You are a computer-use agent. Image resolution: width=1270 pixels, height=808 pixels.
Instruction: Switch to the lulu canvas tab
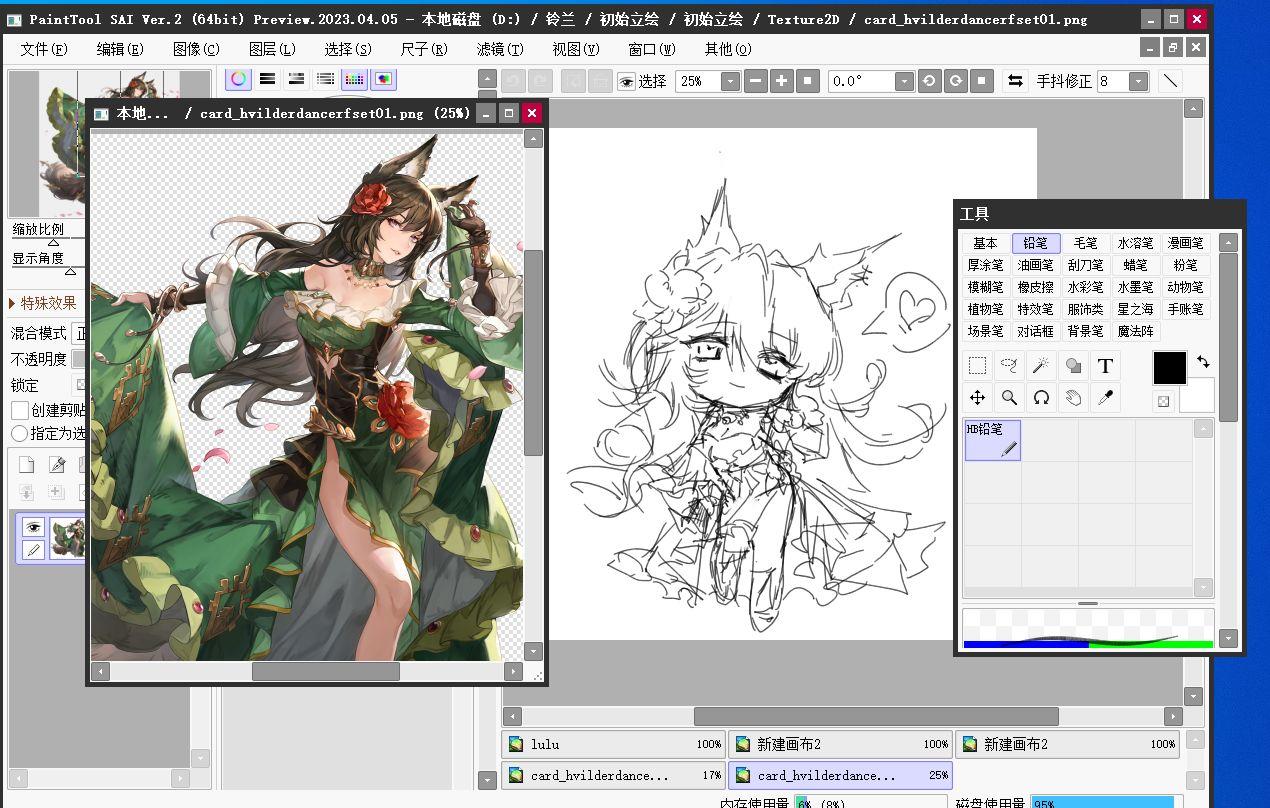tap(614, 744)
